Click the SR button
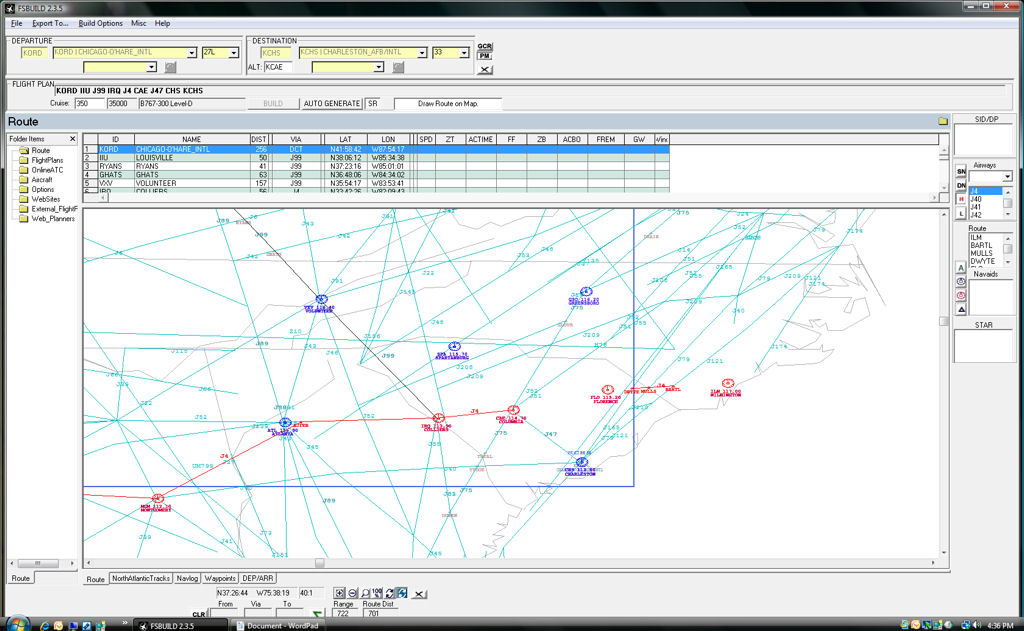1024x631 pixels. coord(372,103)
